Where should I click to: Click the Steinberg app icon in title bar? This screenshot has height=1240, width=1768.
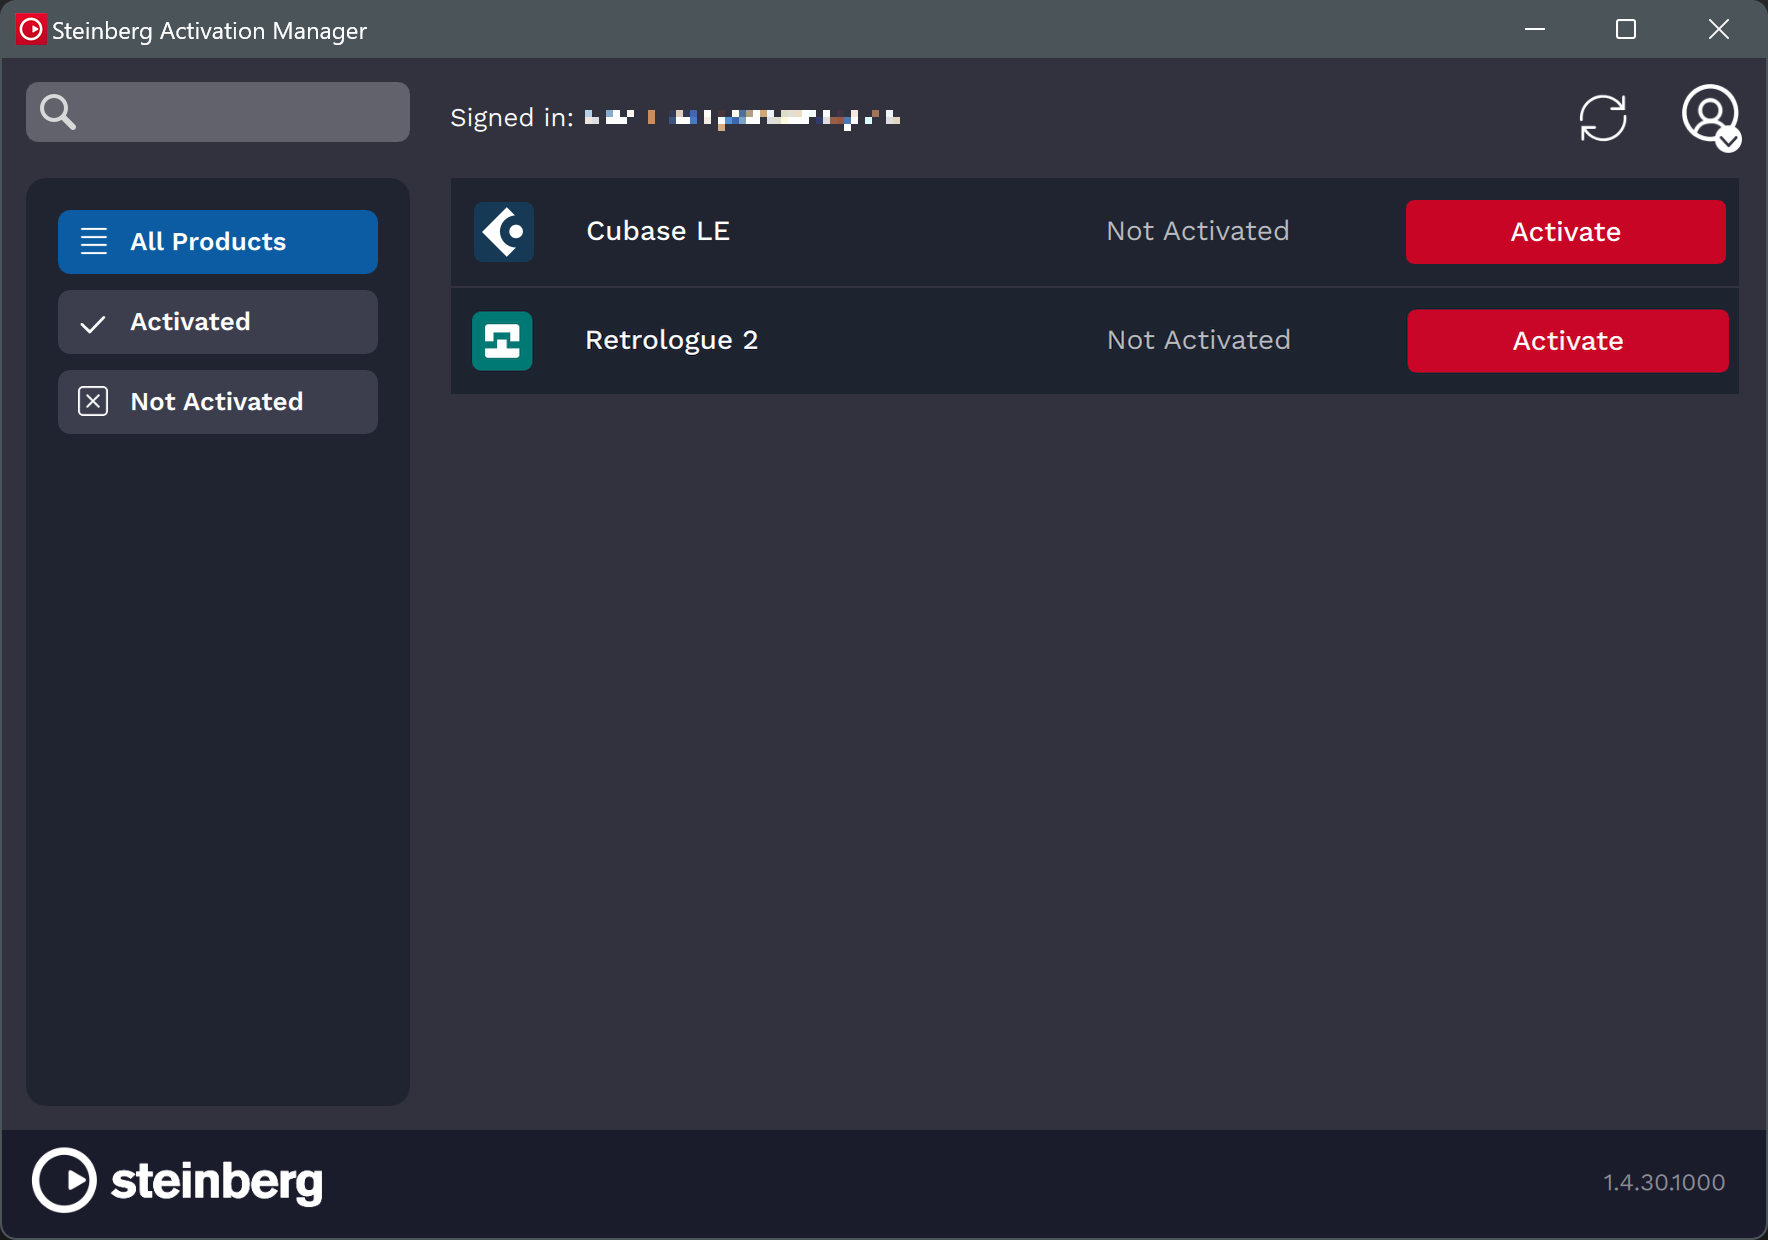[x=31, y=30]
